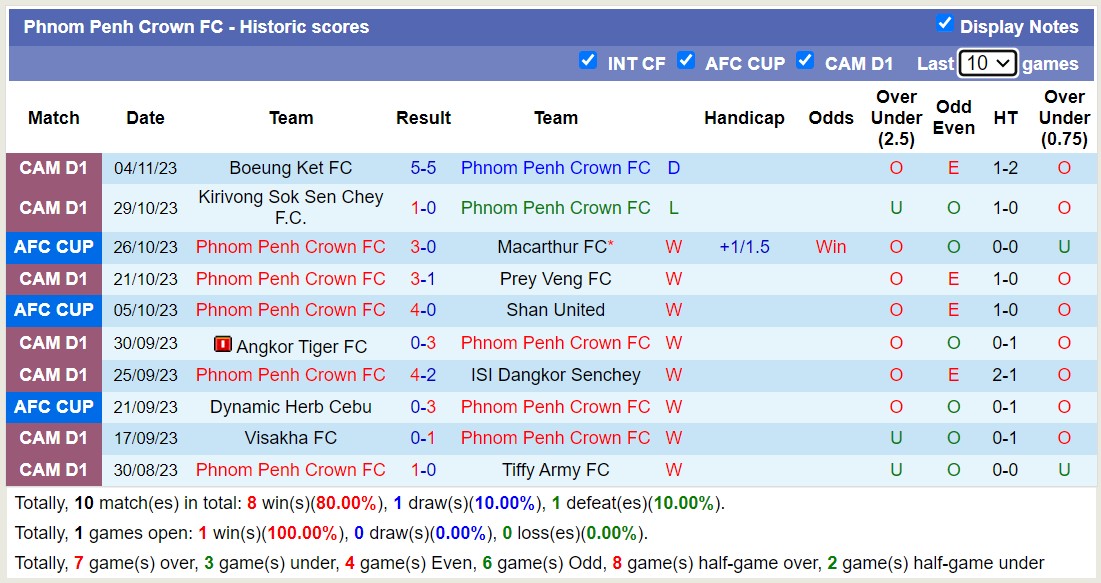
Task: Open the Phnom Penh Crown FC team link
Action: (555, 168)
